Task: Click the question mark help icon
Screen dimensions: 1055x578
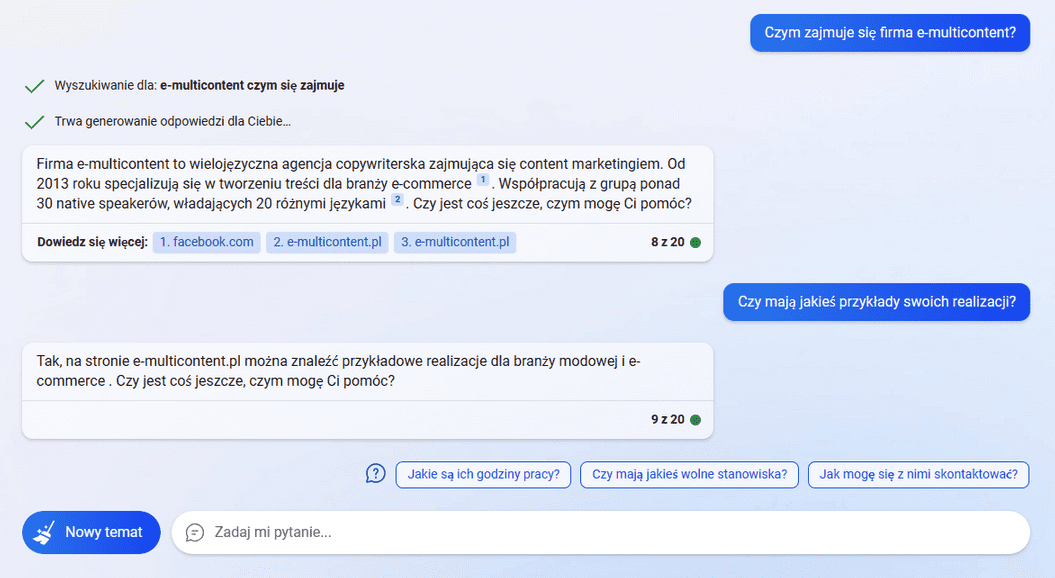Action: (375, 474)
